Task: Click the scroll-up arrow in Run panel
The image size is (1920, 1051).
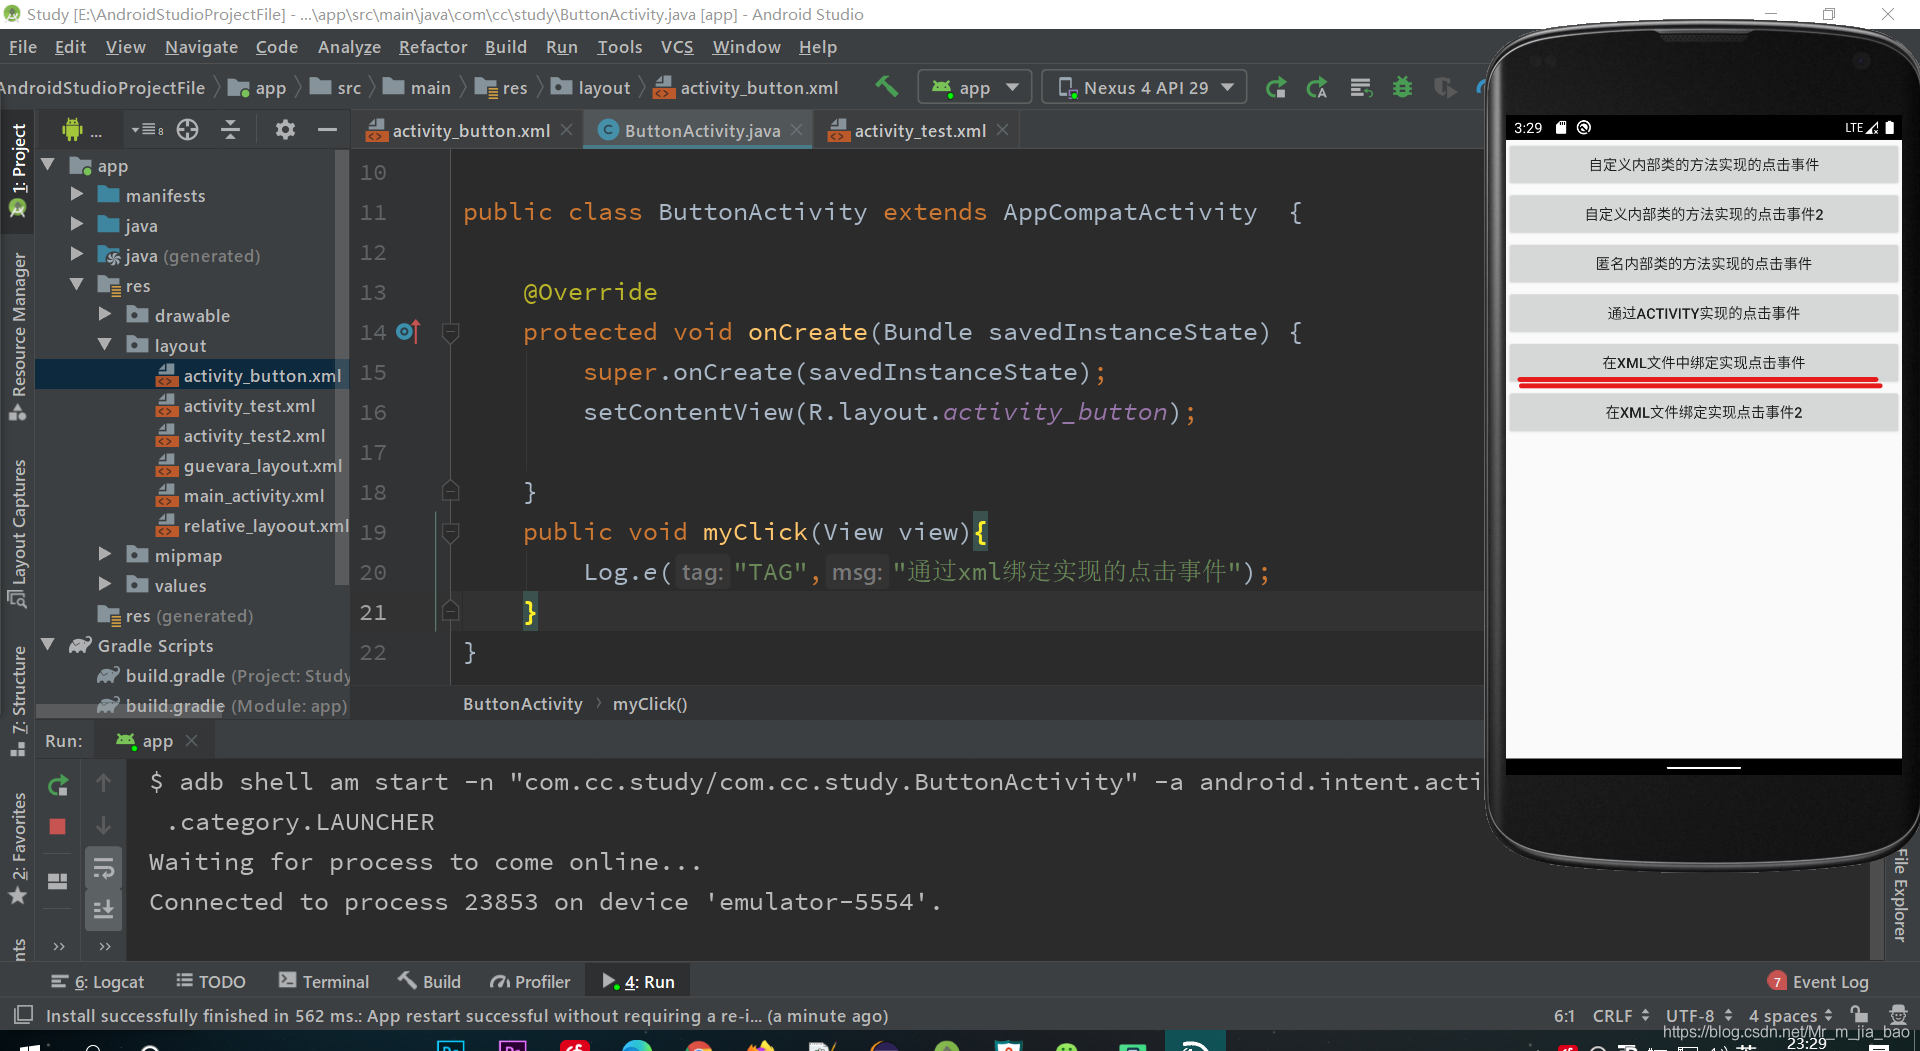Action: (x=103, y=783)
